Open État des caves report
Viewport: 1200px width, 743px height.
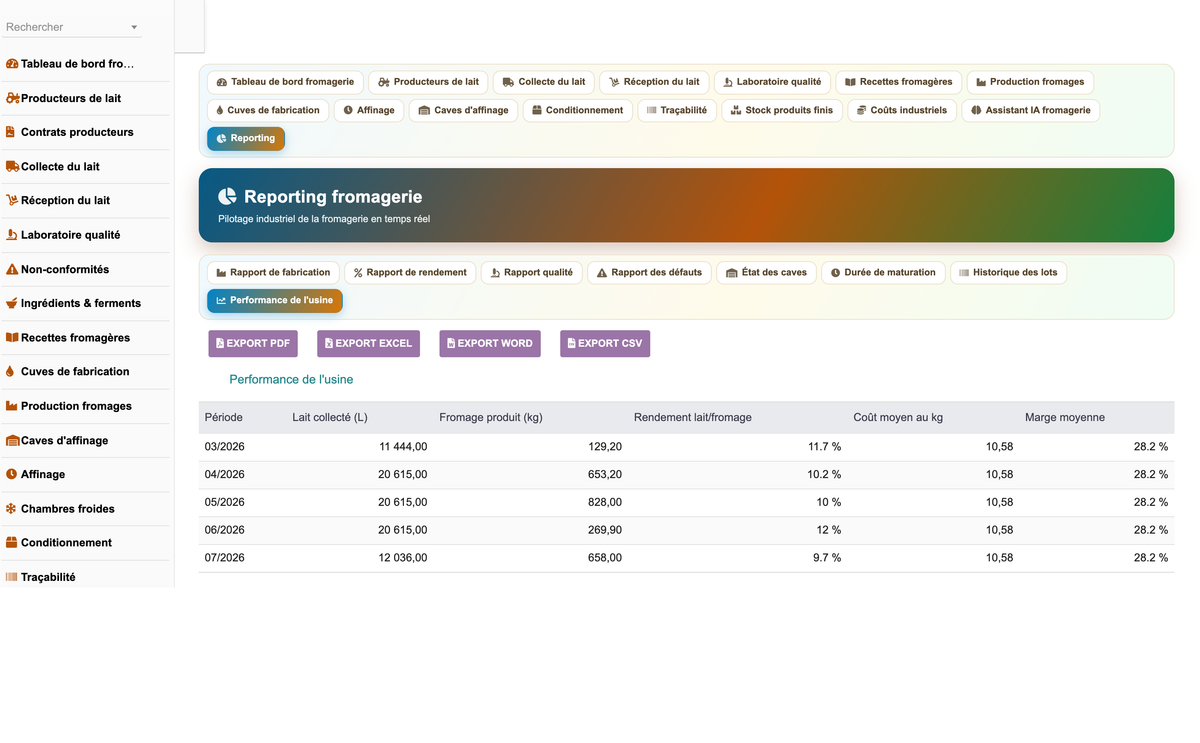tap(766, 272)
